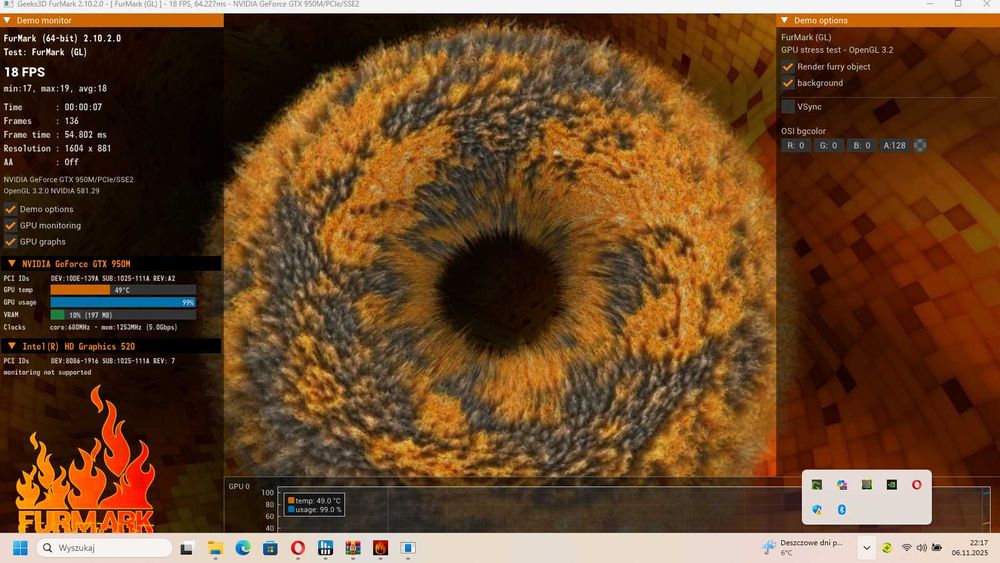This screenshot has height=563, width=1000.
Task: Uncheck the Demo options checkbox
Action: click(x=10, y=209)
